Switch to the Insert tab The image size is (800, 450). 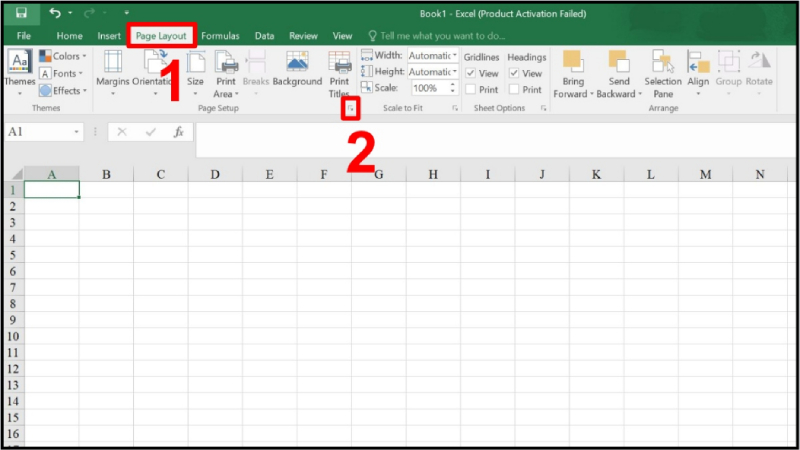point(109,36)
